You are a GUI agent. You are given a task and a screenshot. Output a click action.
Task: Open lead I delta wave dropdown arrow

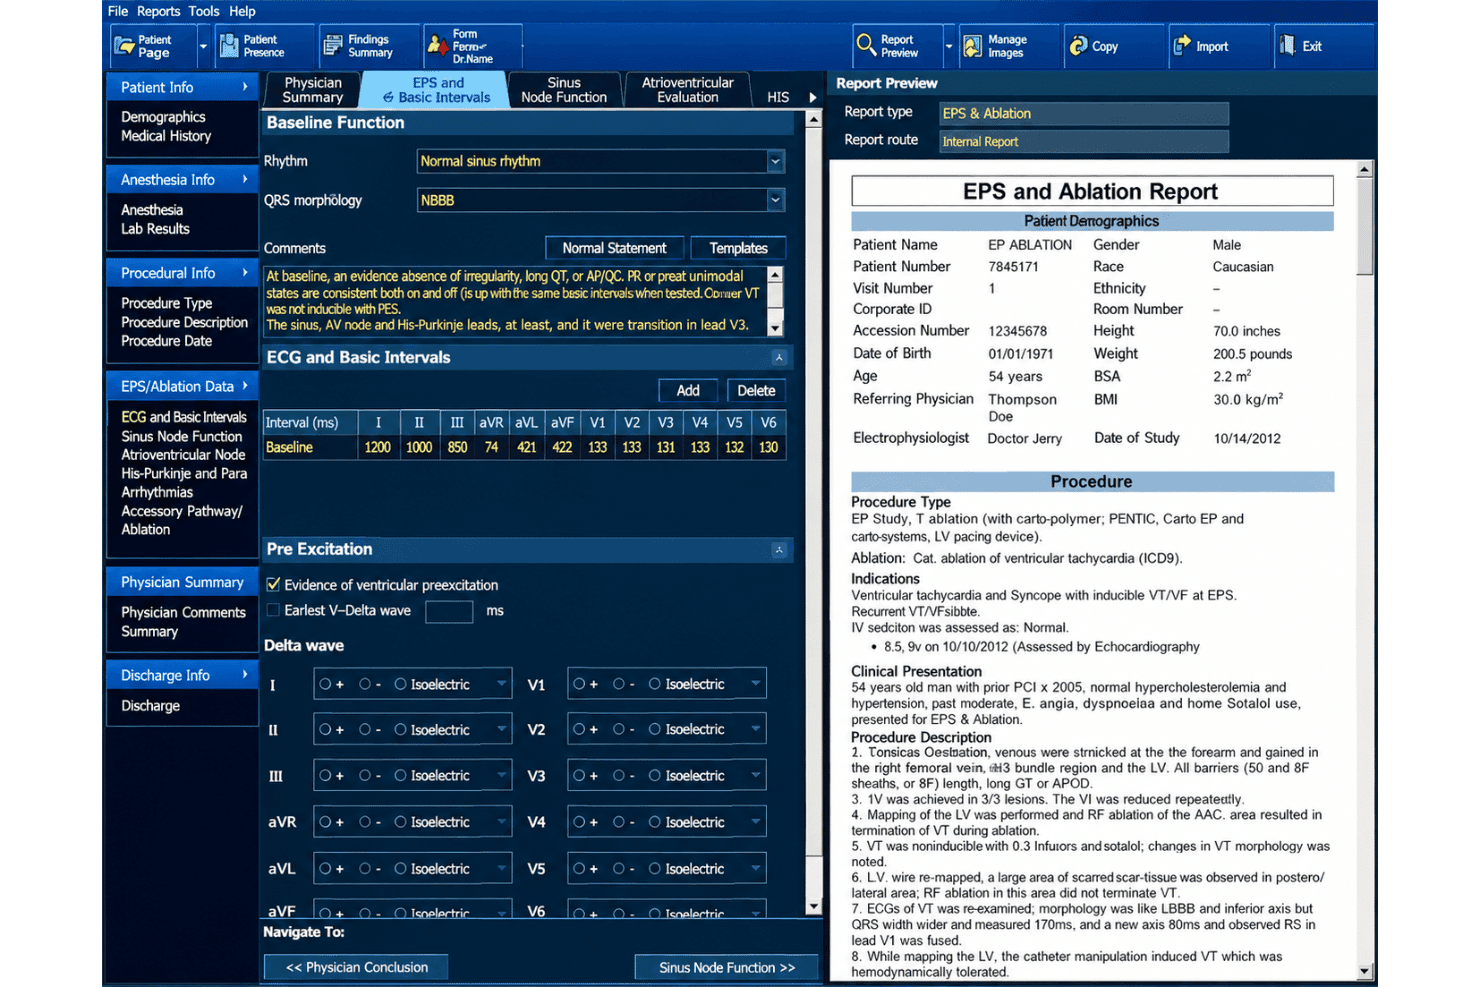pyautogui.click(x=502, y=684)
